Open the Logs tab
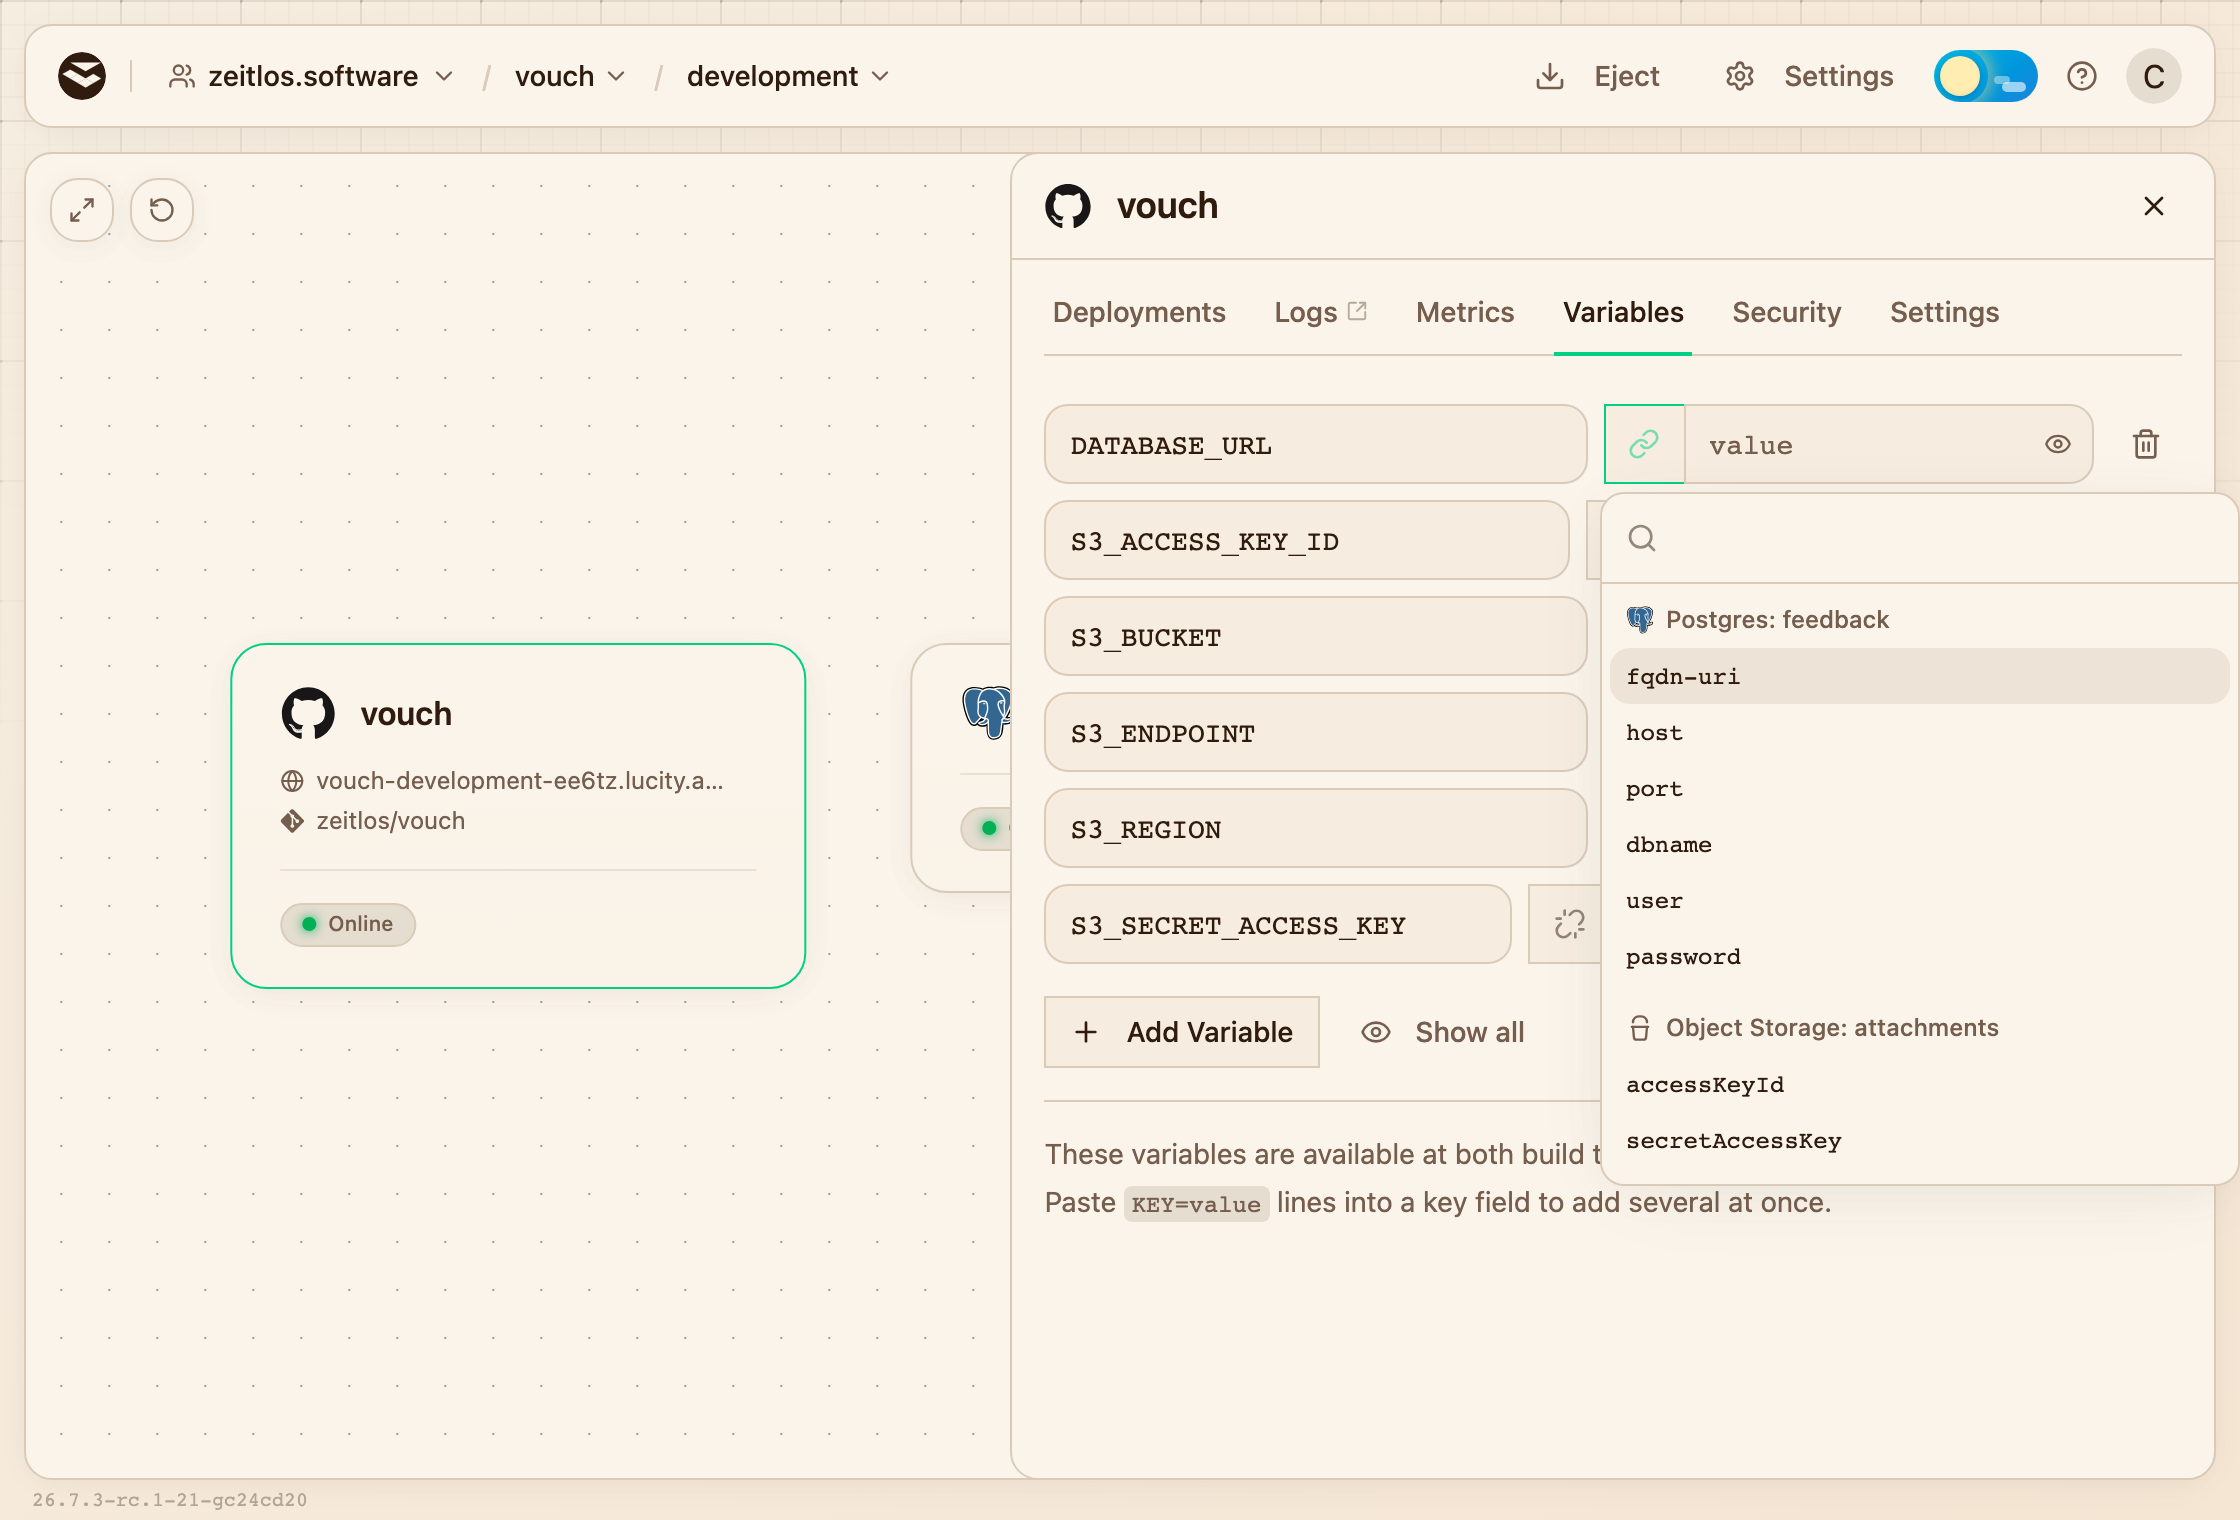Image resolution: width=2240 pixels, height=1520 pixels. tap(1320, 313)
